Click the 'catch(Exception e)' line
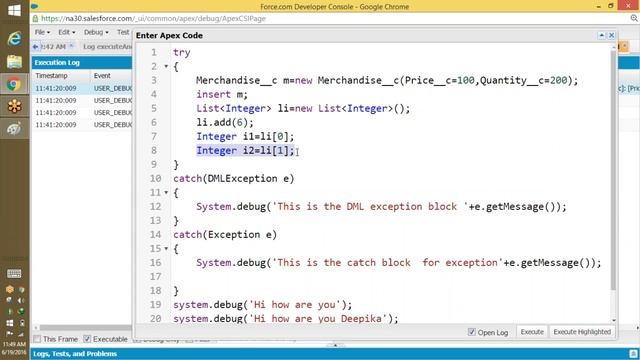 (225, 235)
